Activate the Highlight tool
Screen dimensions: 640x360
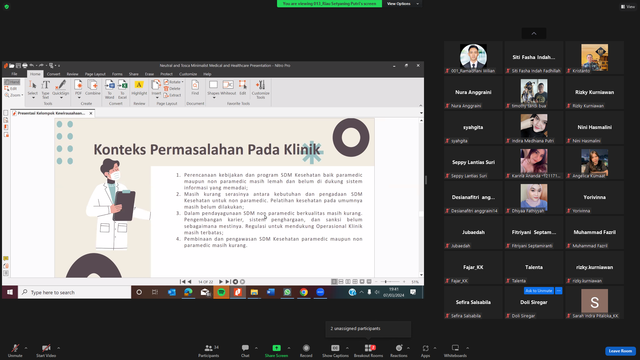tap(139, 88)
